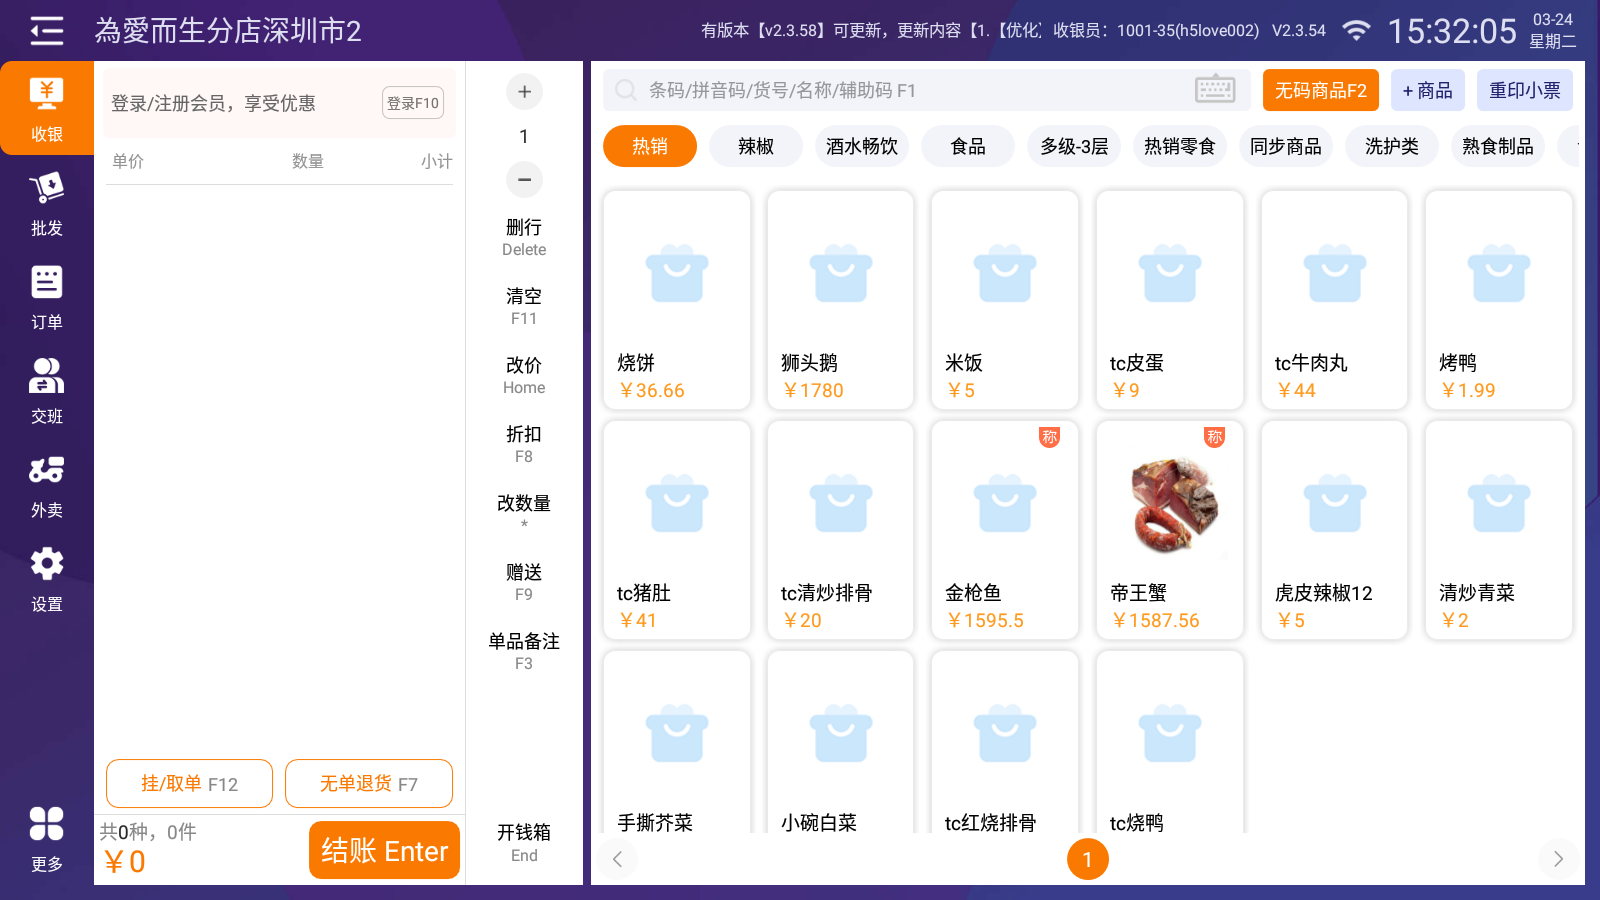Switch to the 酒水畅饮 category tab
1600x900 pixels.
pos(862,147)
